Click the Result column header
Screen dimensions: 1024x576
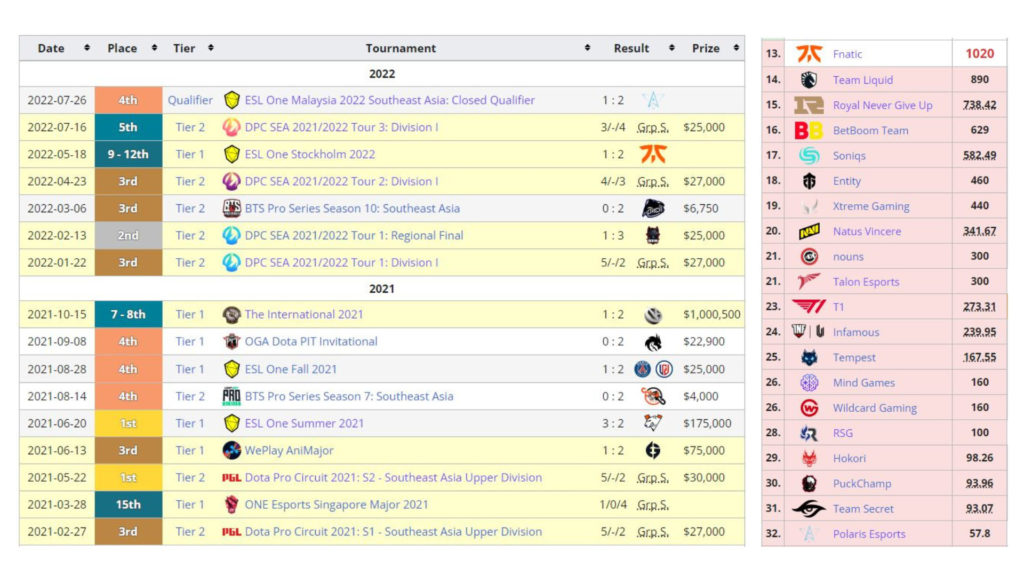click(x=630, y=47)
